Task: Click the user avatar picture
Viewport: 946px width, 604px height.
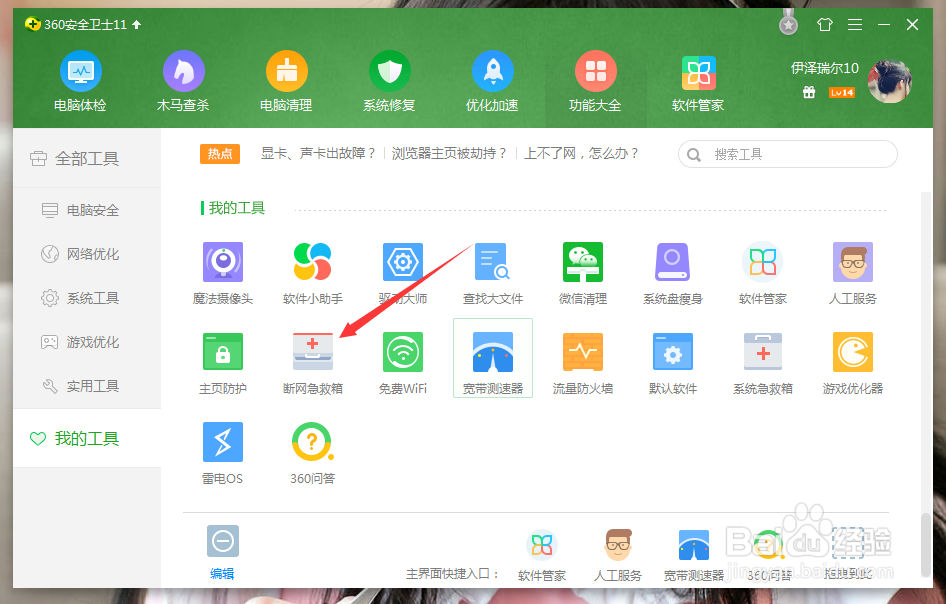Action: click(x=890, y=81)
